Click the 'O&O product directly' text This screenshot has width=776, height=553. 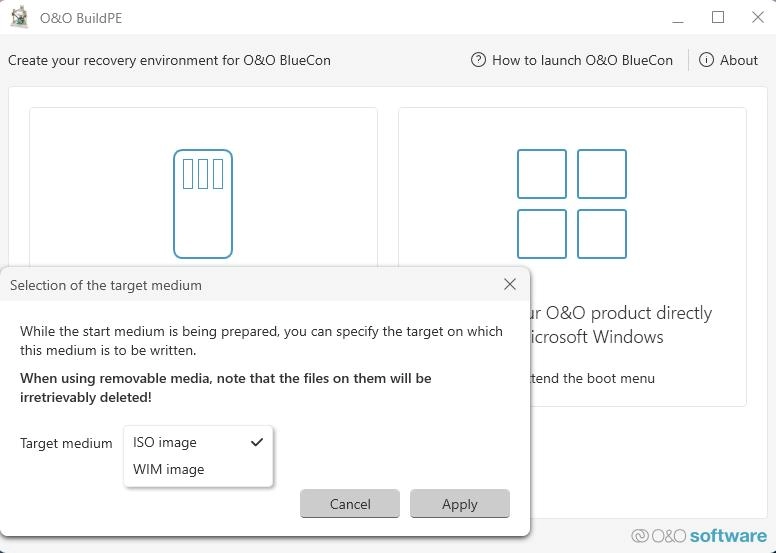click(x=629, y=313)
